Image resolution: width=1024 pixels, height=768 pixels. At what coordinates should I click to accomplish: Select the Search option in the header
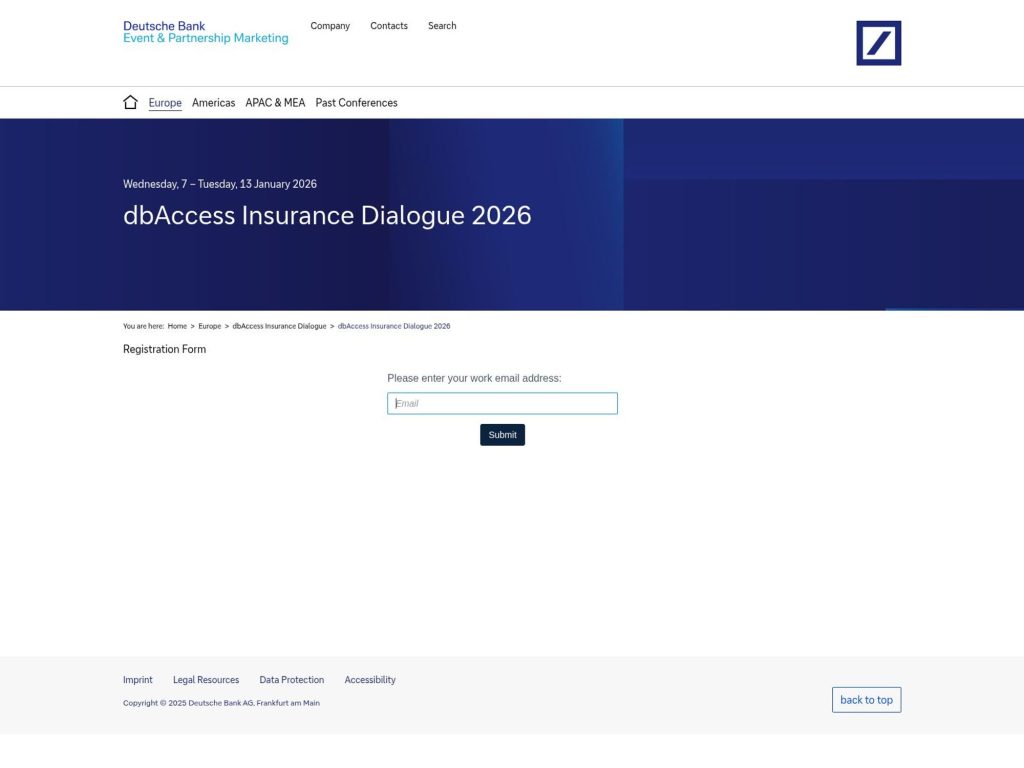(441, 25)
